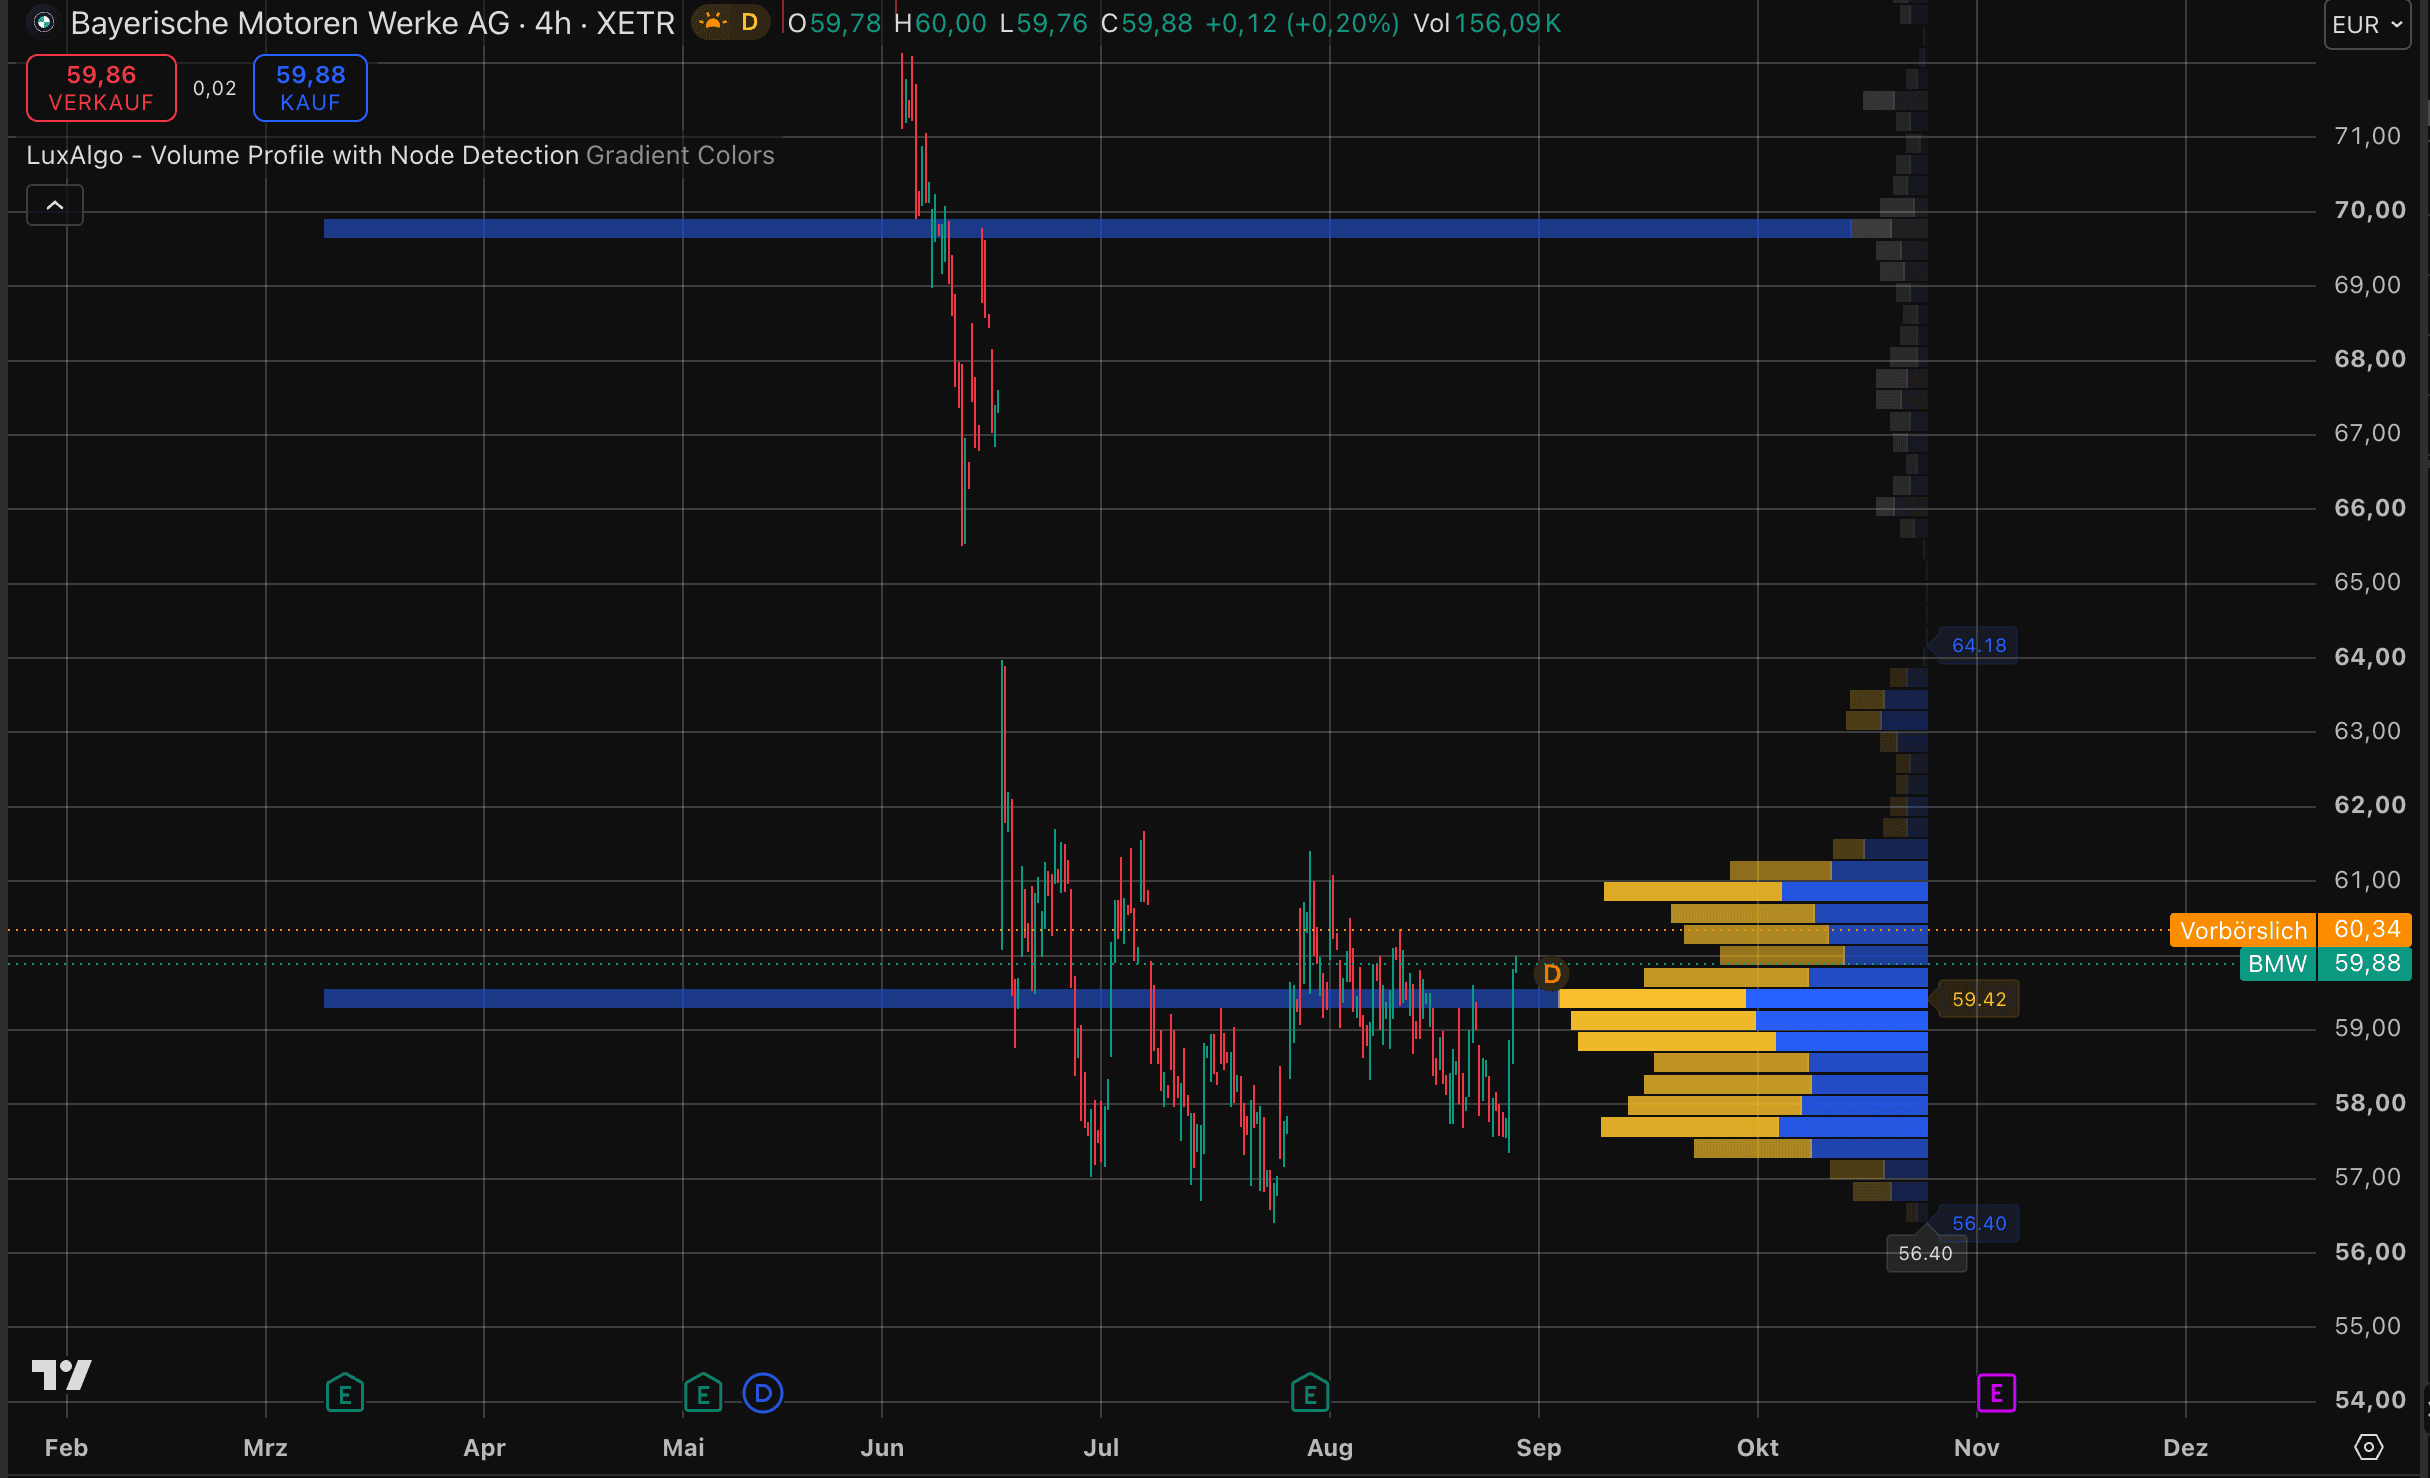Viewport: 2430px width, 1478px height.
Task: Click the 59.42 point of control label
Action: (1978, 999)
